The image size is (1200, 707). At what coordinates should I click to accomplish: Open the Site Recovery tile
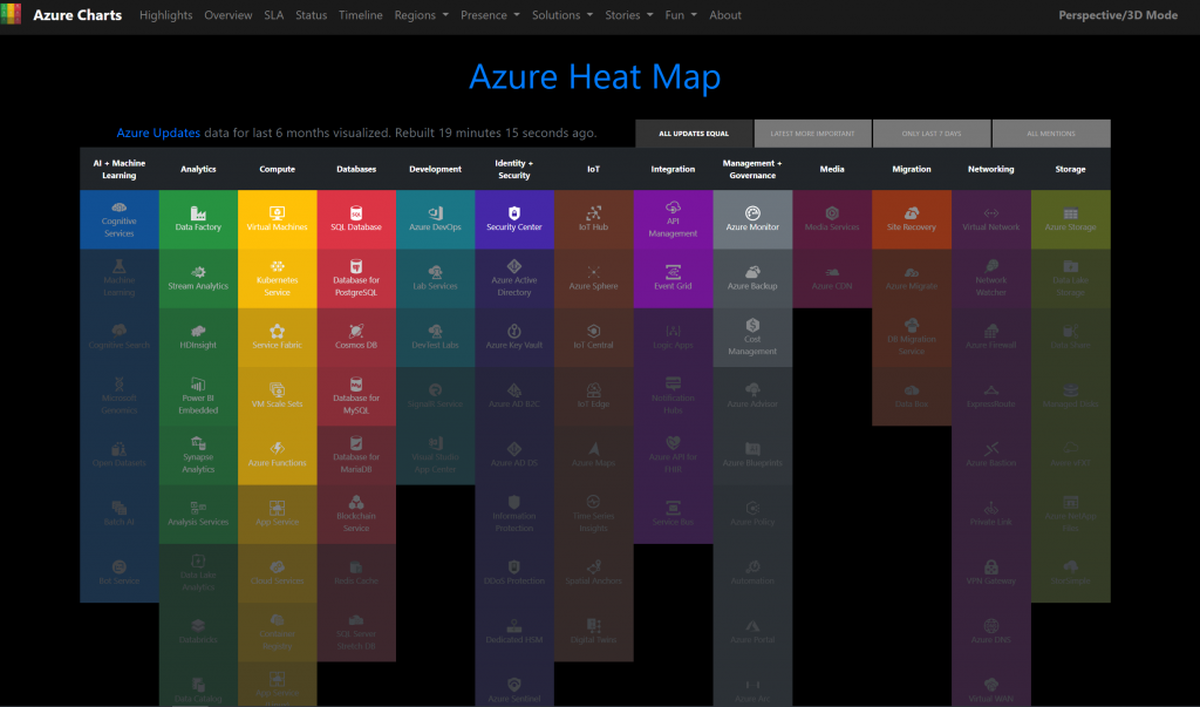point(911,220)
